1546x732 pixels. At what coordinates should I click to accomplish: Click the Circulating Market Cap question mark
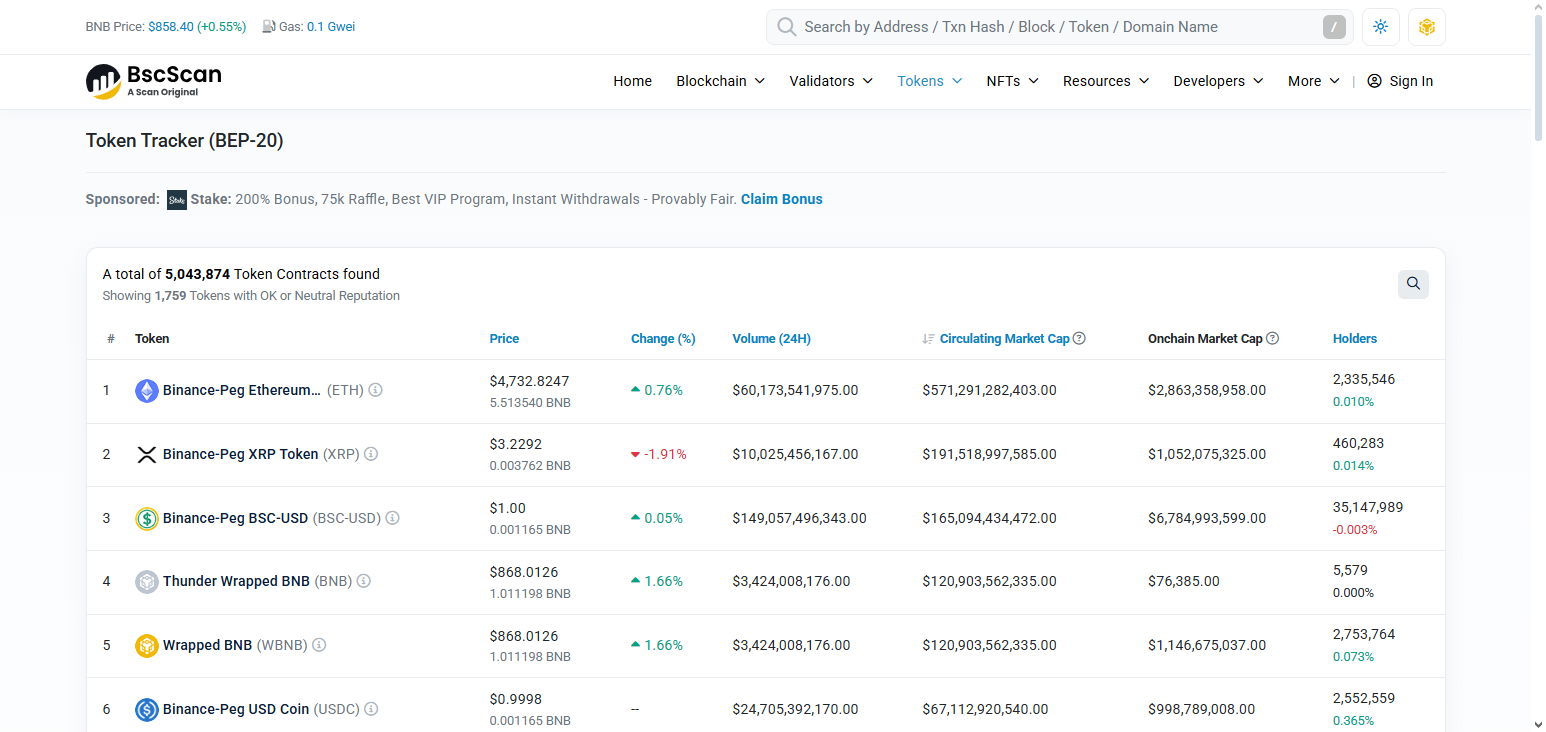(1079, 338)
